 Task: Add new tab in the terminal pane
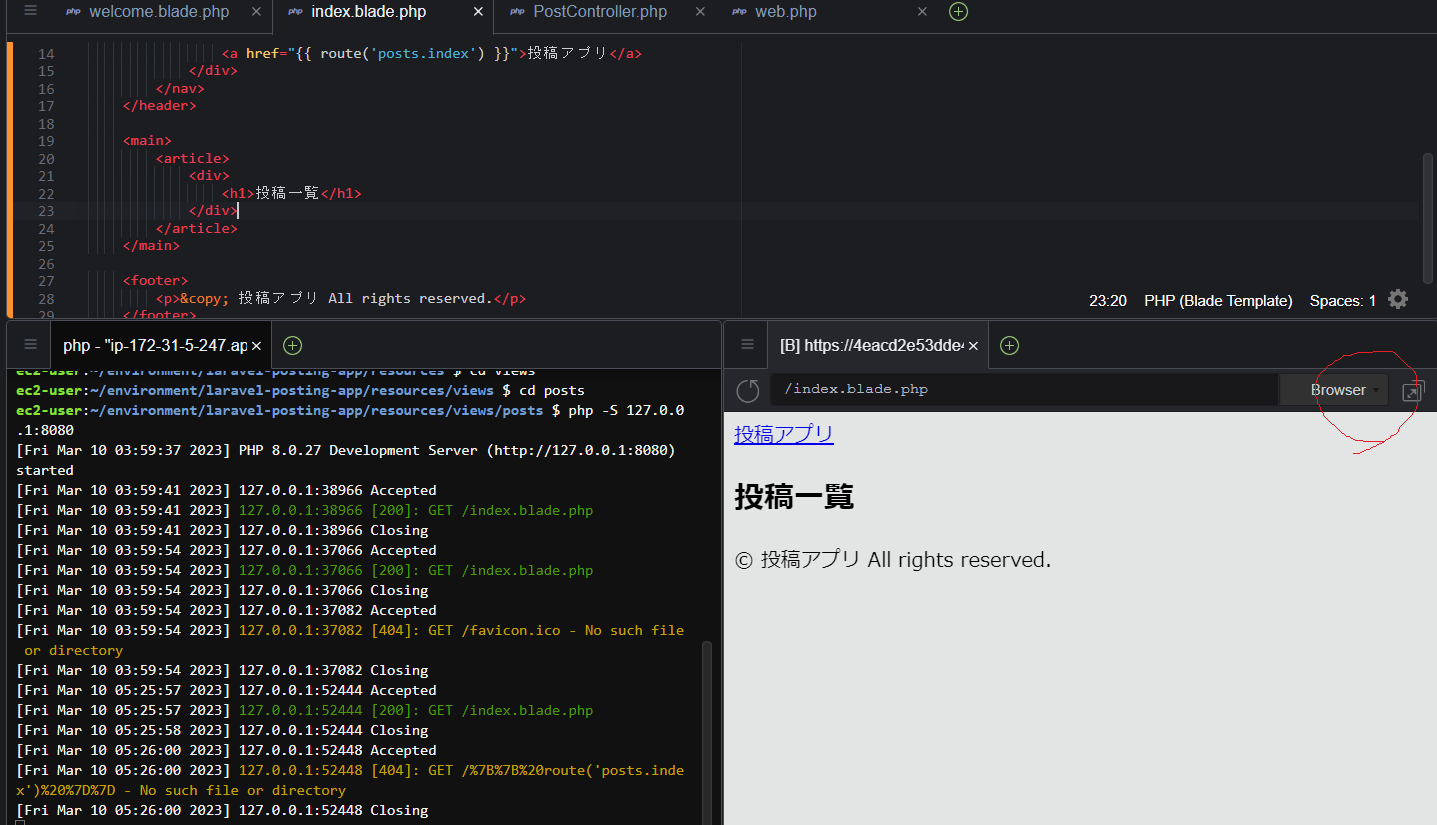pos(292,345)
